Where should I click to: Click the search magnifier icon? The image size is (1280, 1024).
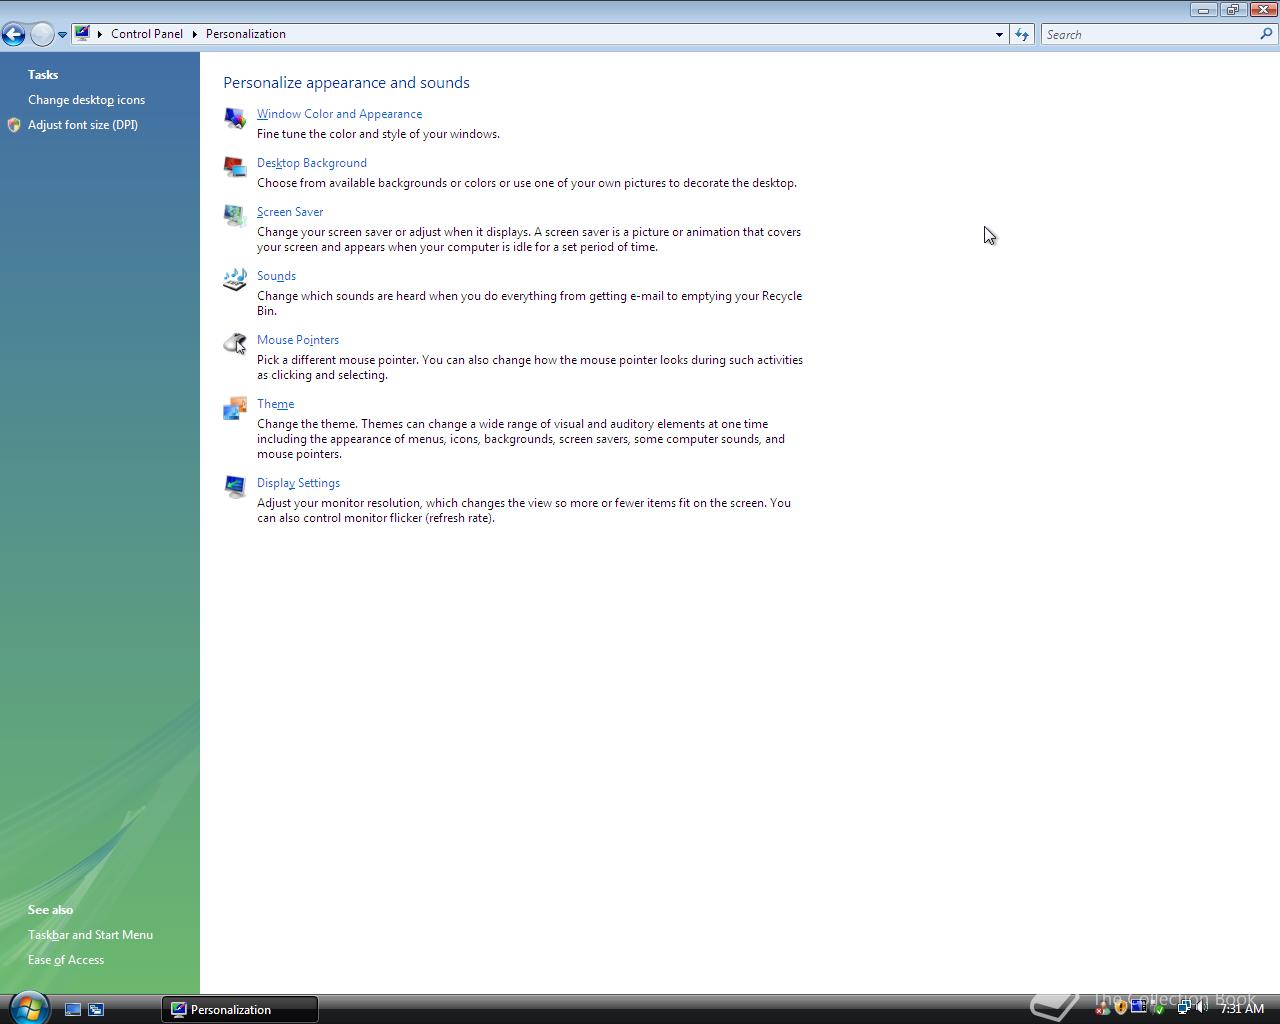pyautogui.click(x=1267, y=34)
